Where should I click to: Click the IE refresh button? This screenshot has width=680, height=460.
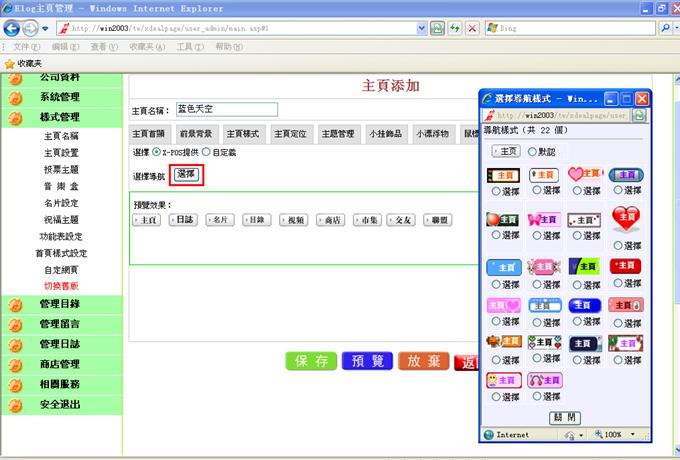[455, 28]
